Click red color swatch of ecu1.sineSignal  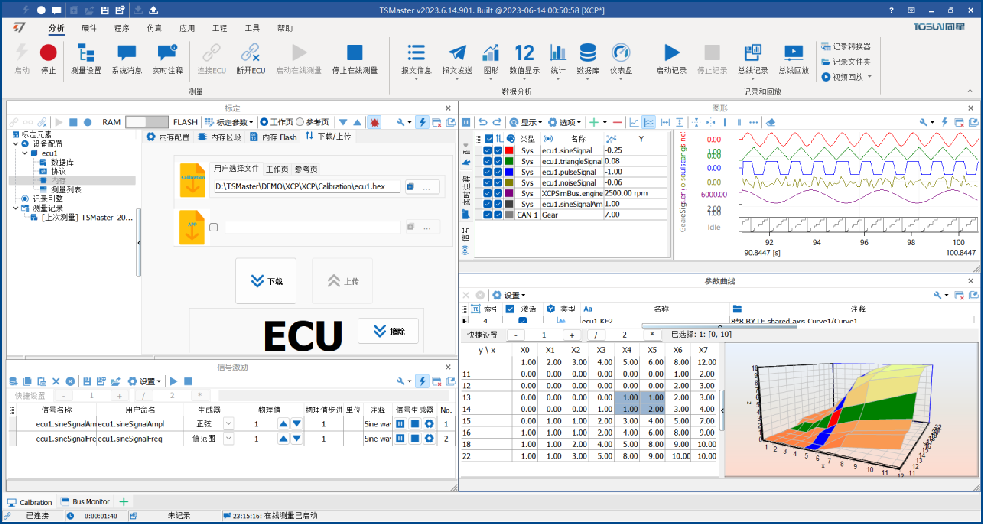click(508, 151)
